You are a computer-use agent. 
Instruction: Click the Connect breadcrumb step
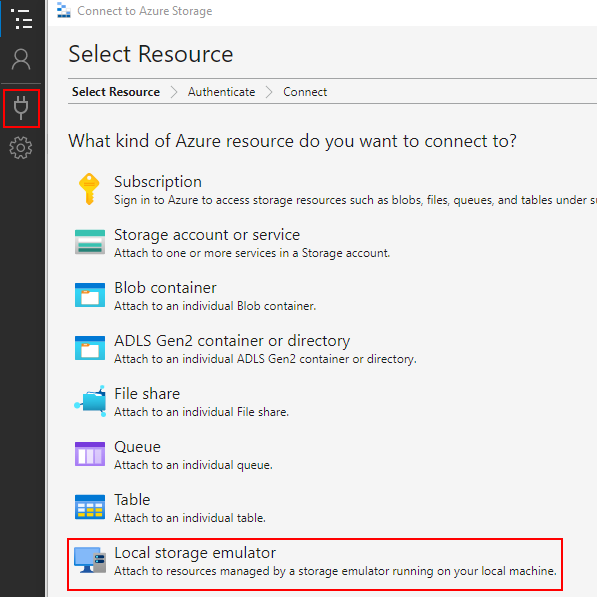[x=305, y=92]
